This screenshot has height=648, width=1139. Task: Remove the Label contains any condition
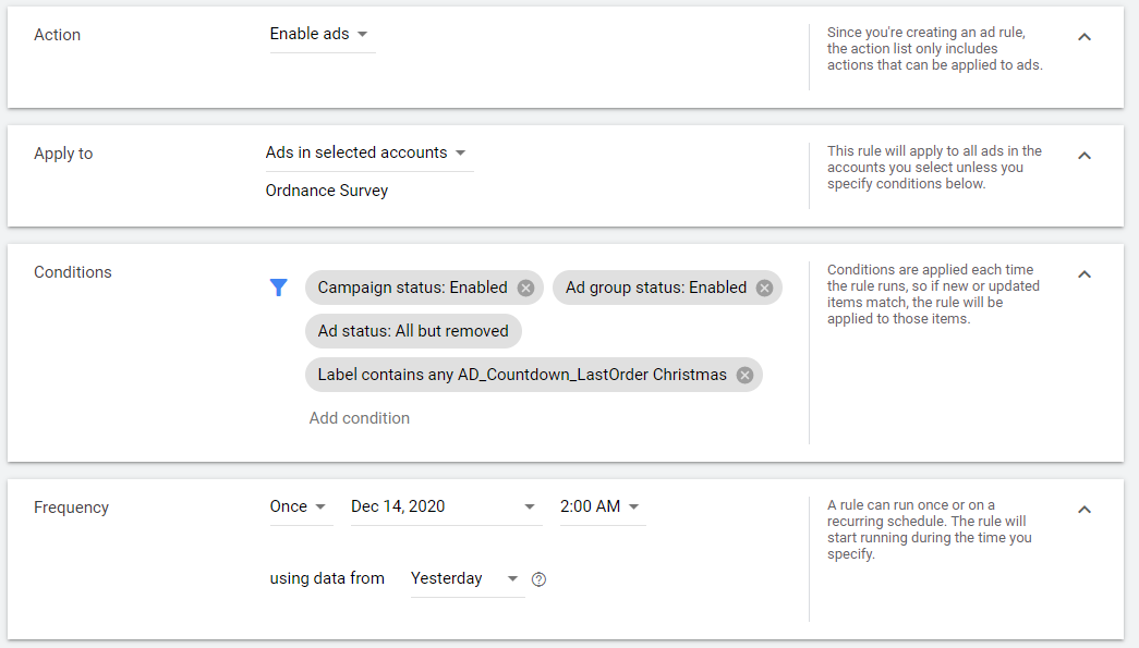tap(745, 375)
